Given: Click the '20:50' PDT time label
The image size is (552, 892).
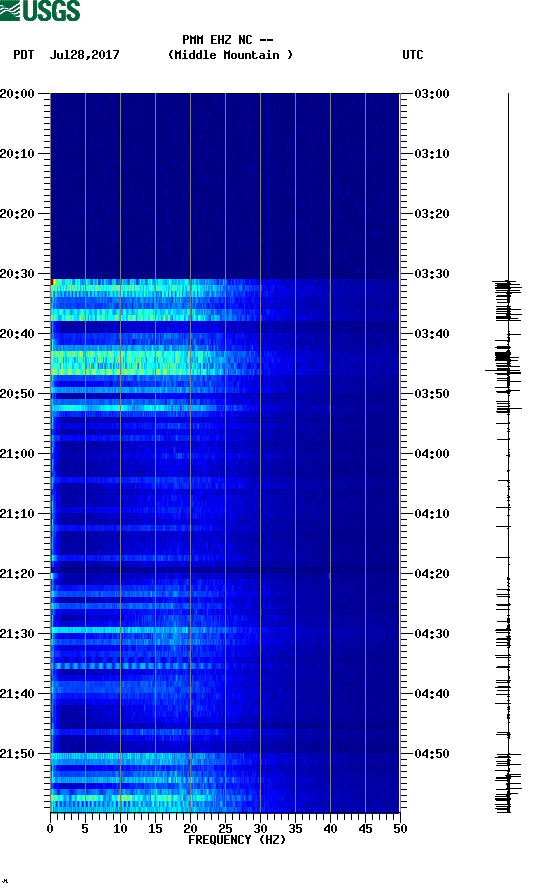Looking at the screenshot, I should 17,394.
